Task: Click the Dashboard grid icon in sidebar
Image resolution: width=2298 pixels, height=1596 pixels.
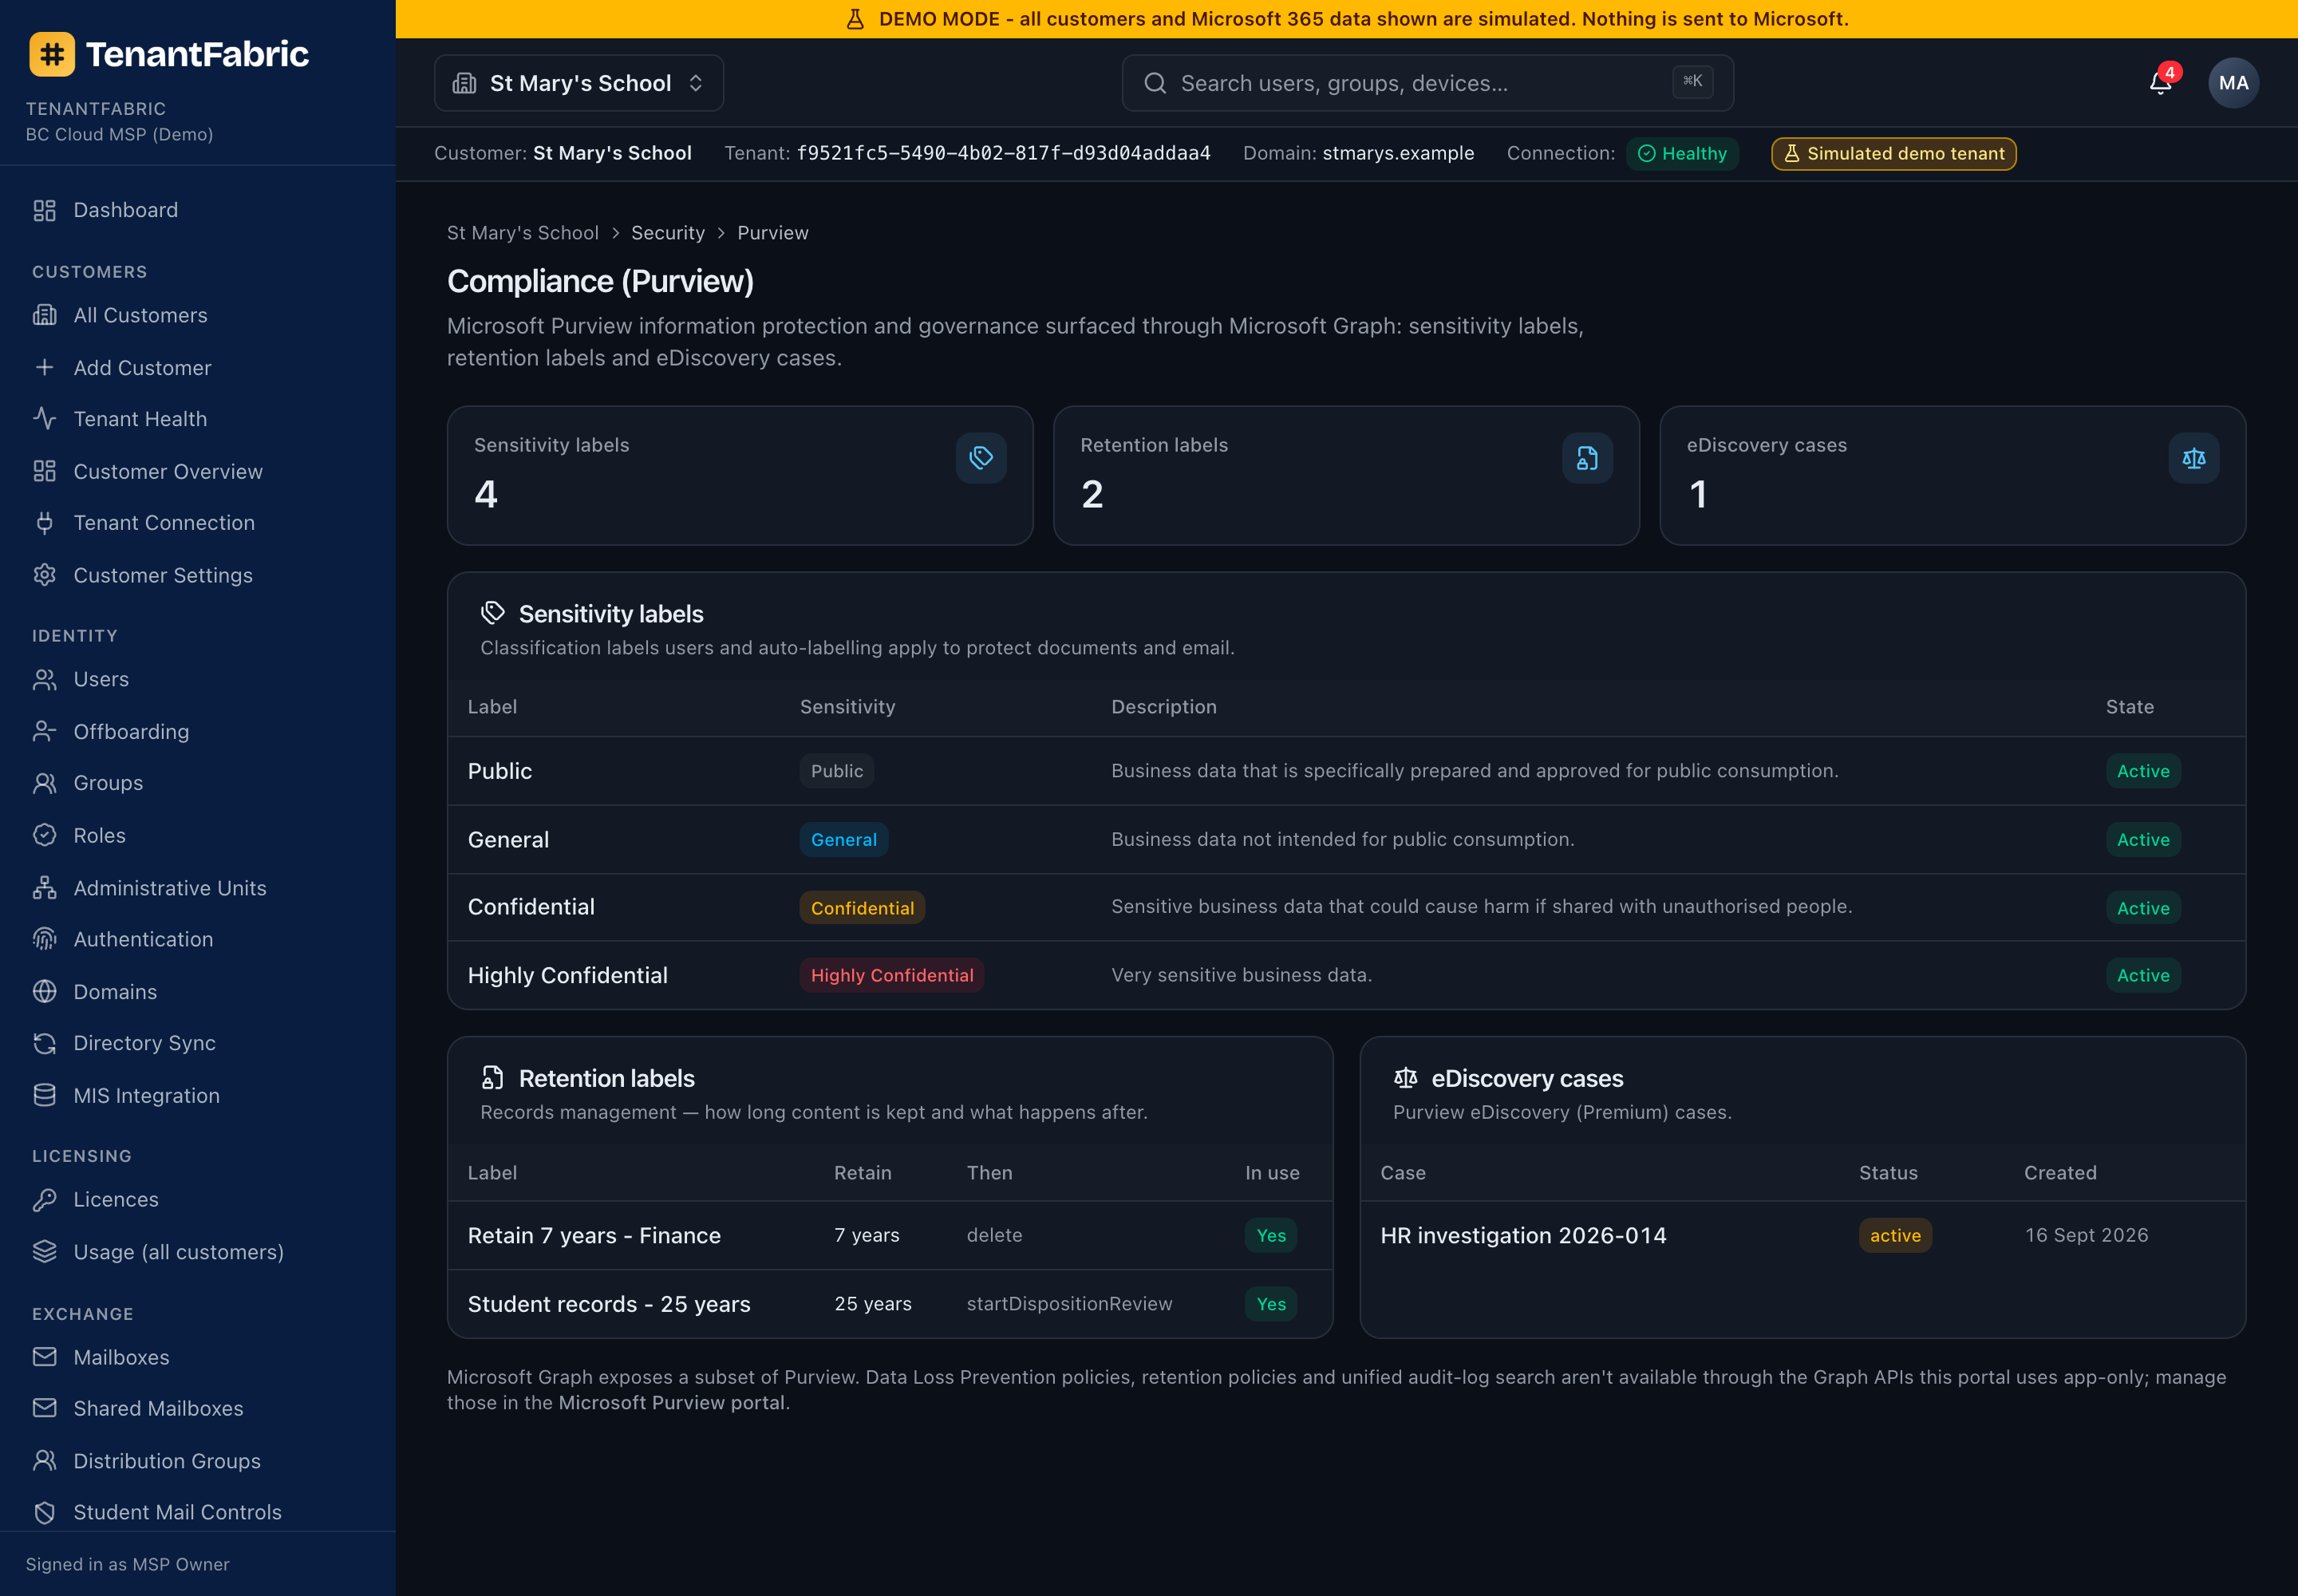Action: click(45, 210)
